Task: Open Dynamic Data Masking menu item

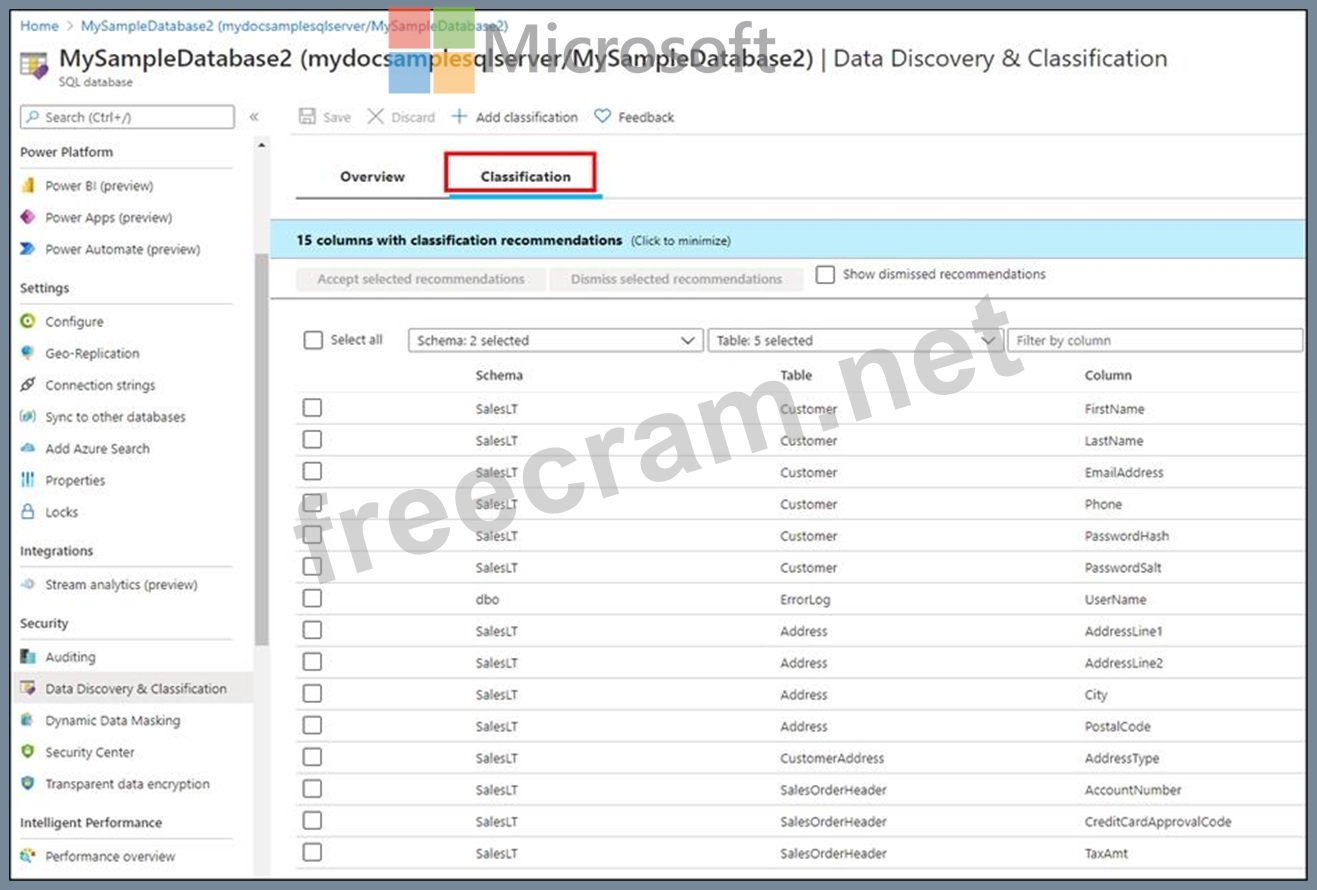Action: tap(112, 720)
